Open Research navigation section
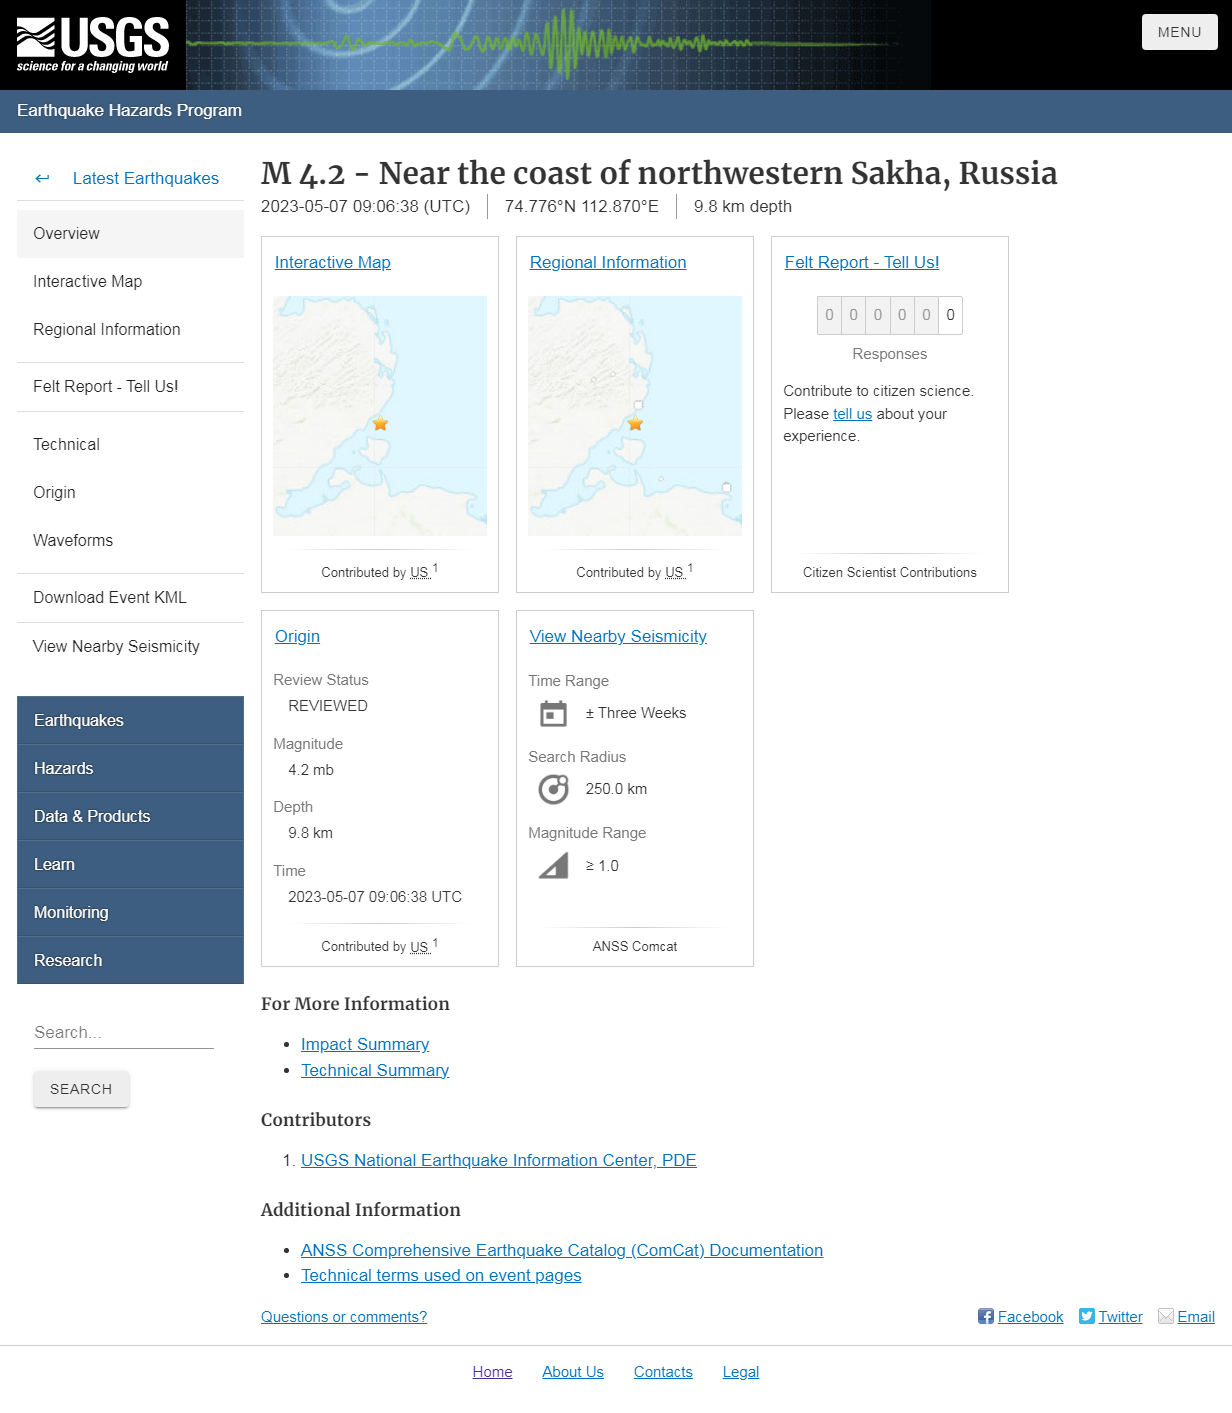The width and height of the screenshot is (1232, 1413). pos(130,960)
